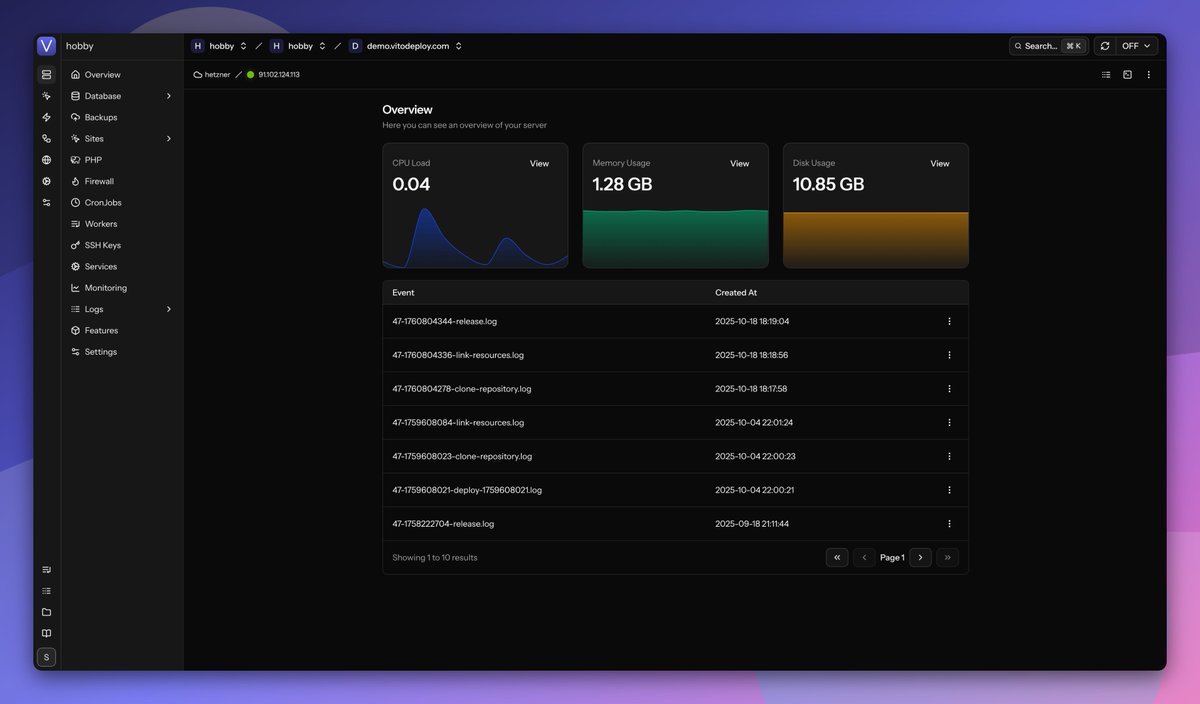1200x704 pixels.
Task: Open SSH Keys in the sidebar
Action: [122, 245]
